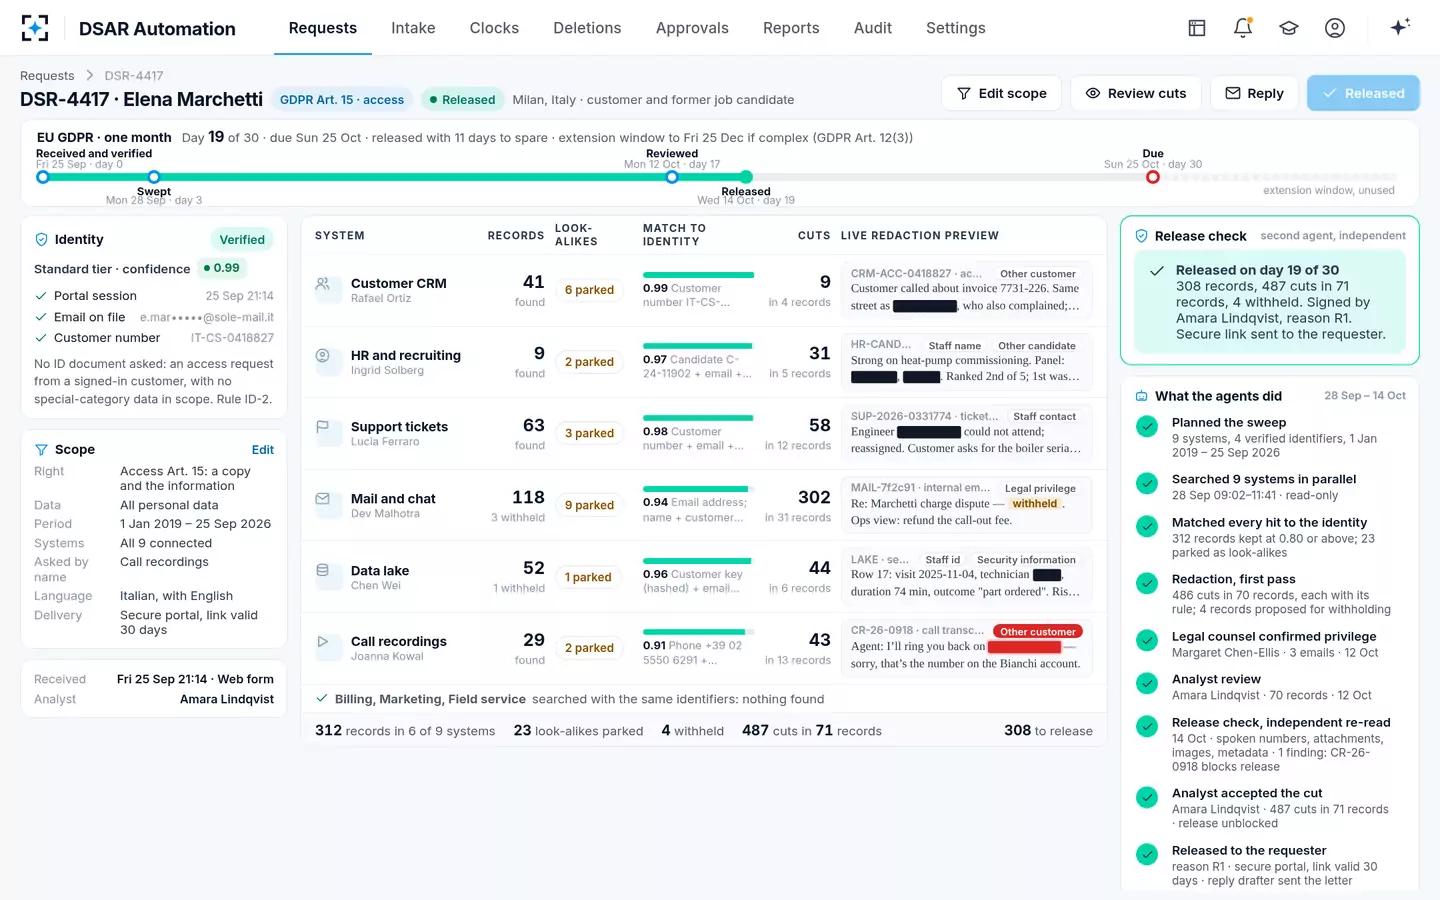Screen dimensions: 1440x900
Task: Click the Searched 9 systems check icon
Action: [1147, 483]
